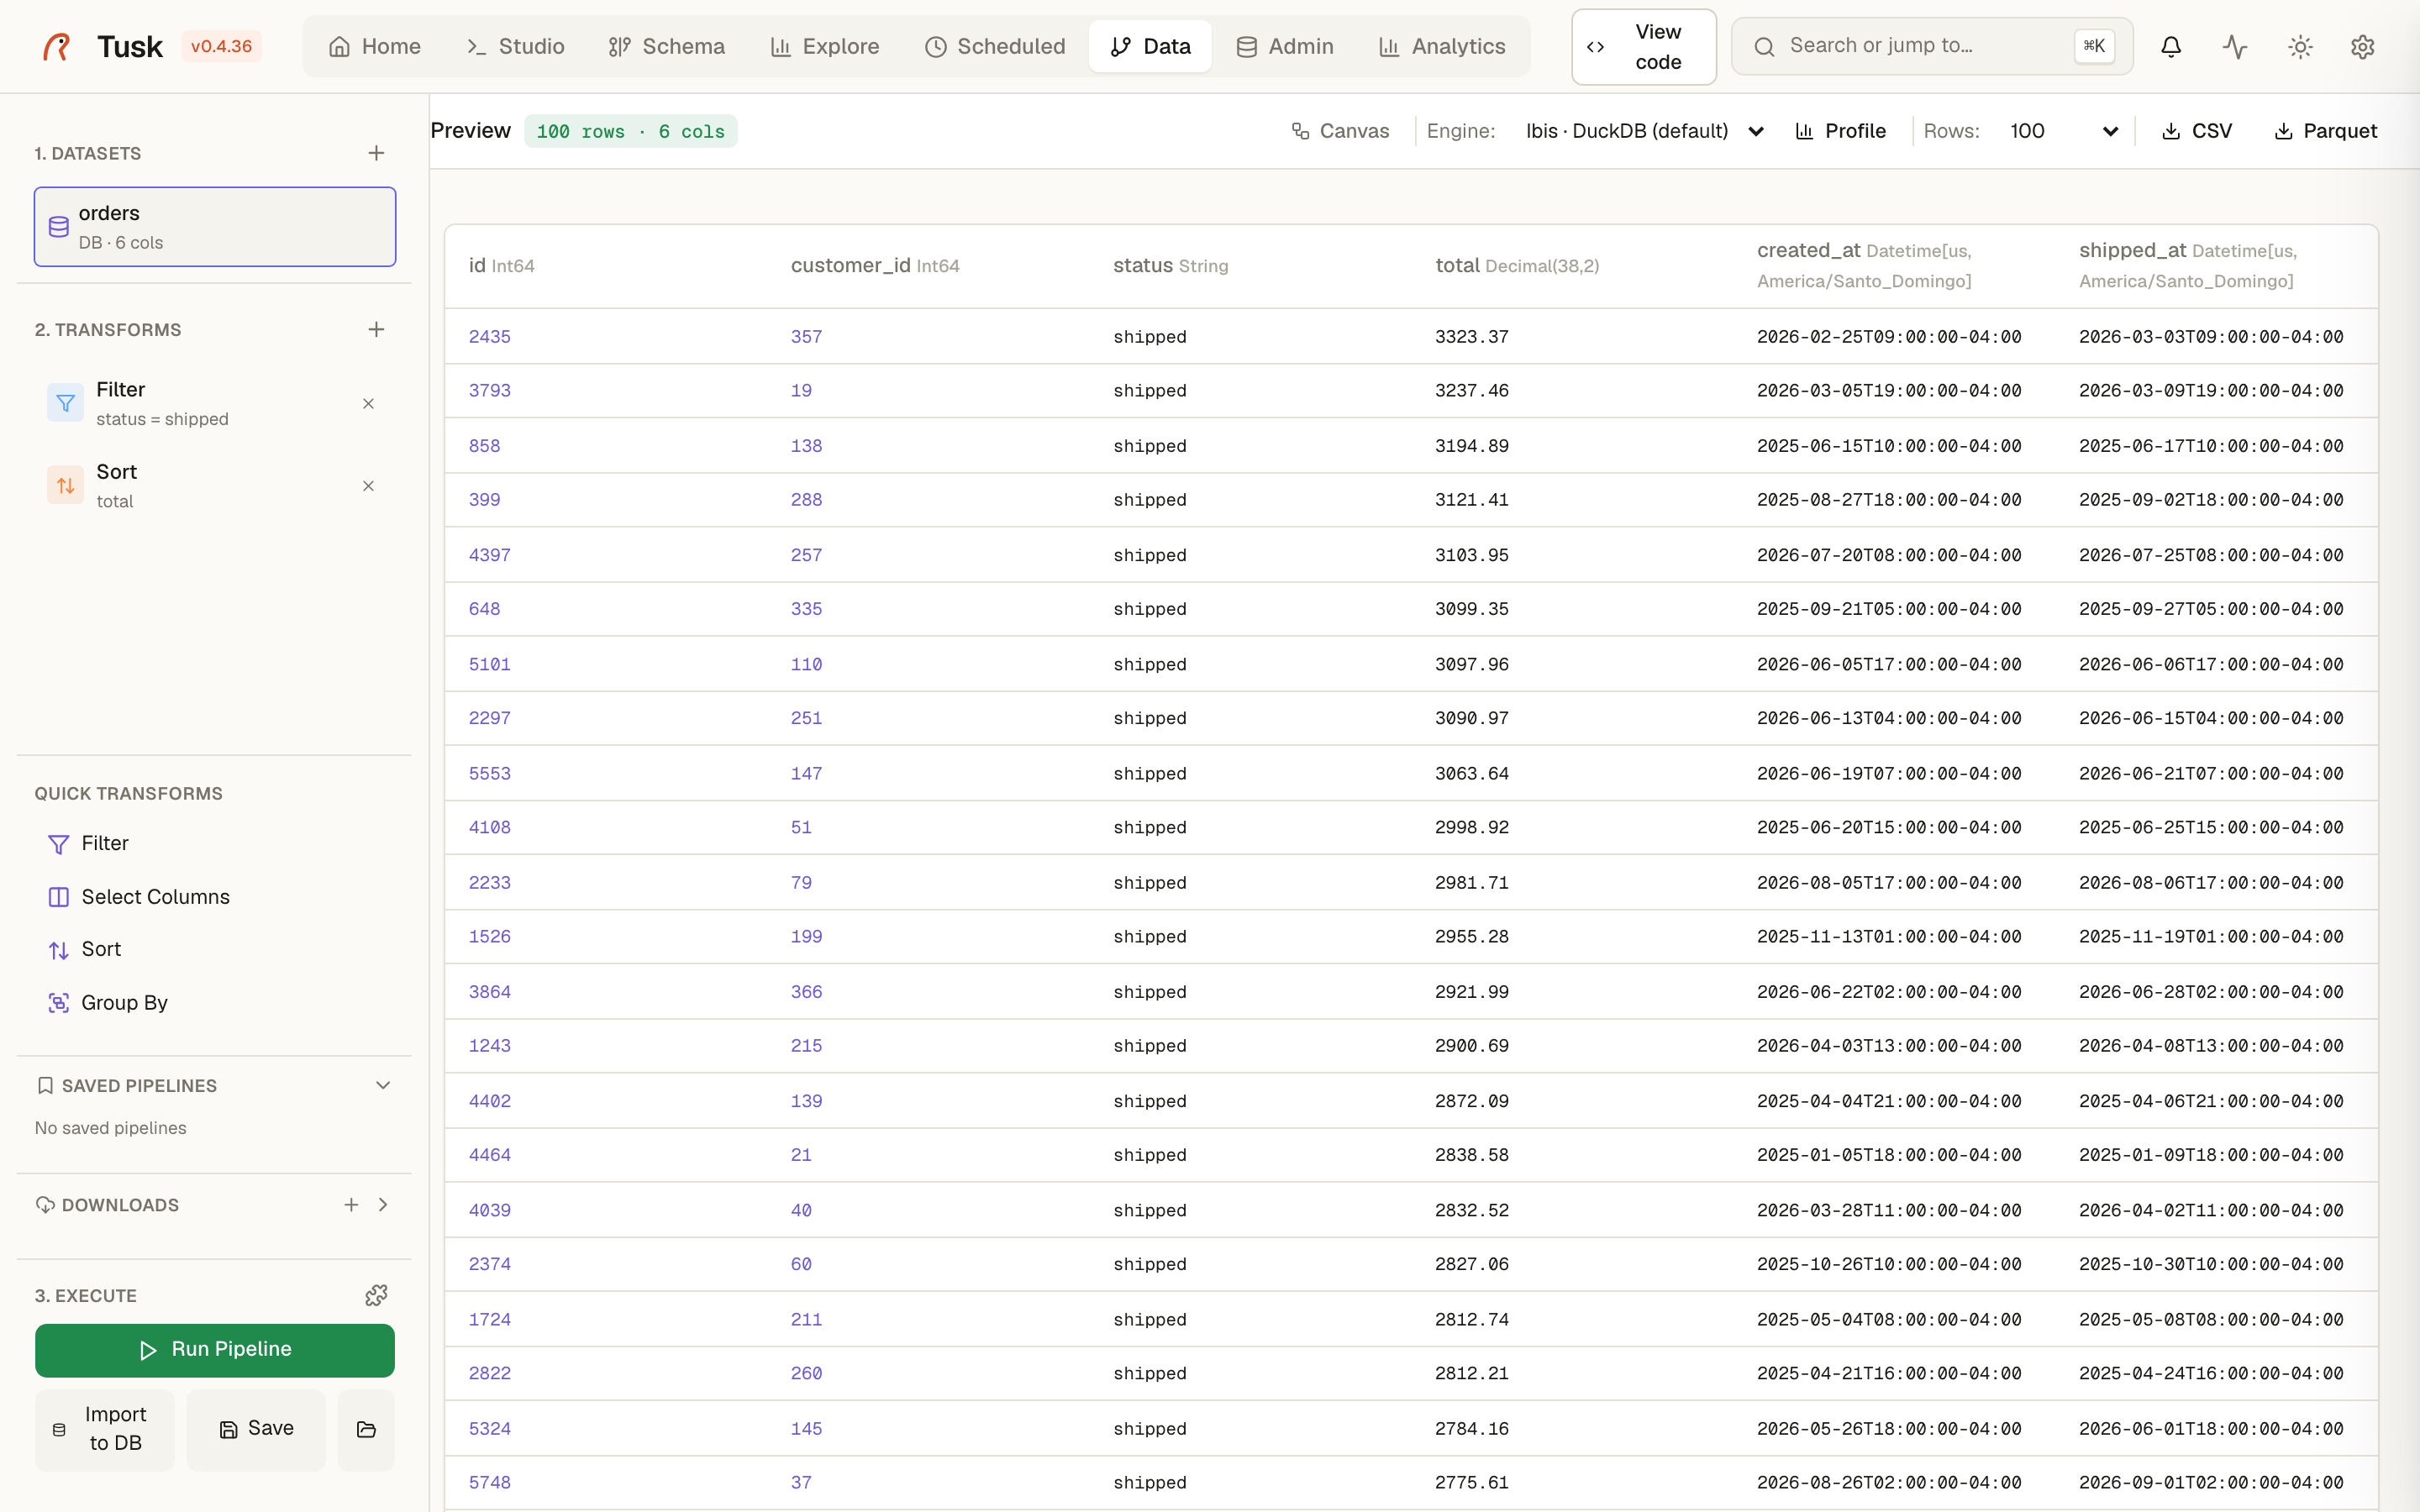Open the notifications bell
Image resolution: width=2420 pixels, height=1512 pixels.
point(2171,46)
